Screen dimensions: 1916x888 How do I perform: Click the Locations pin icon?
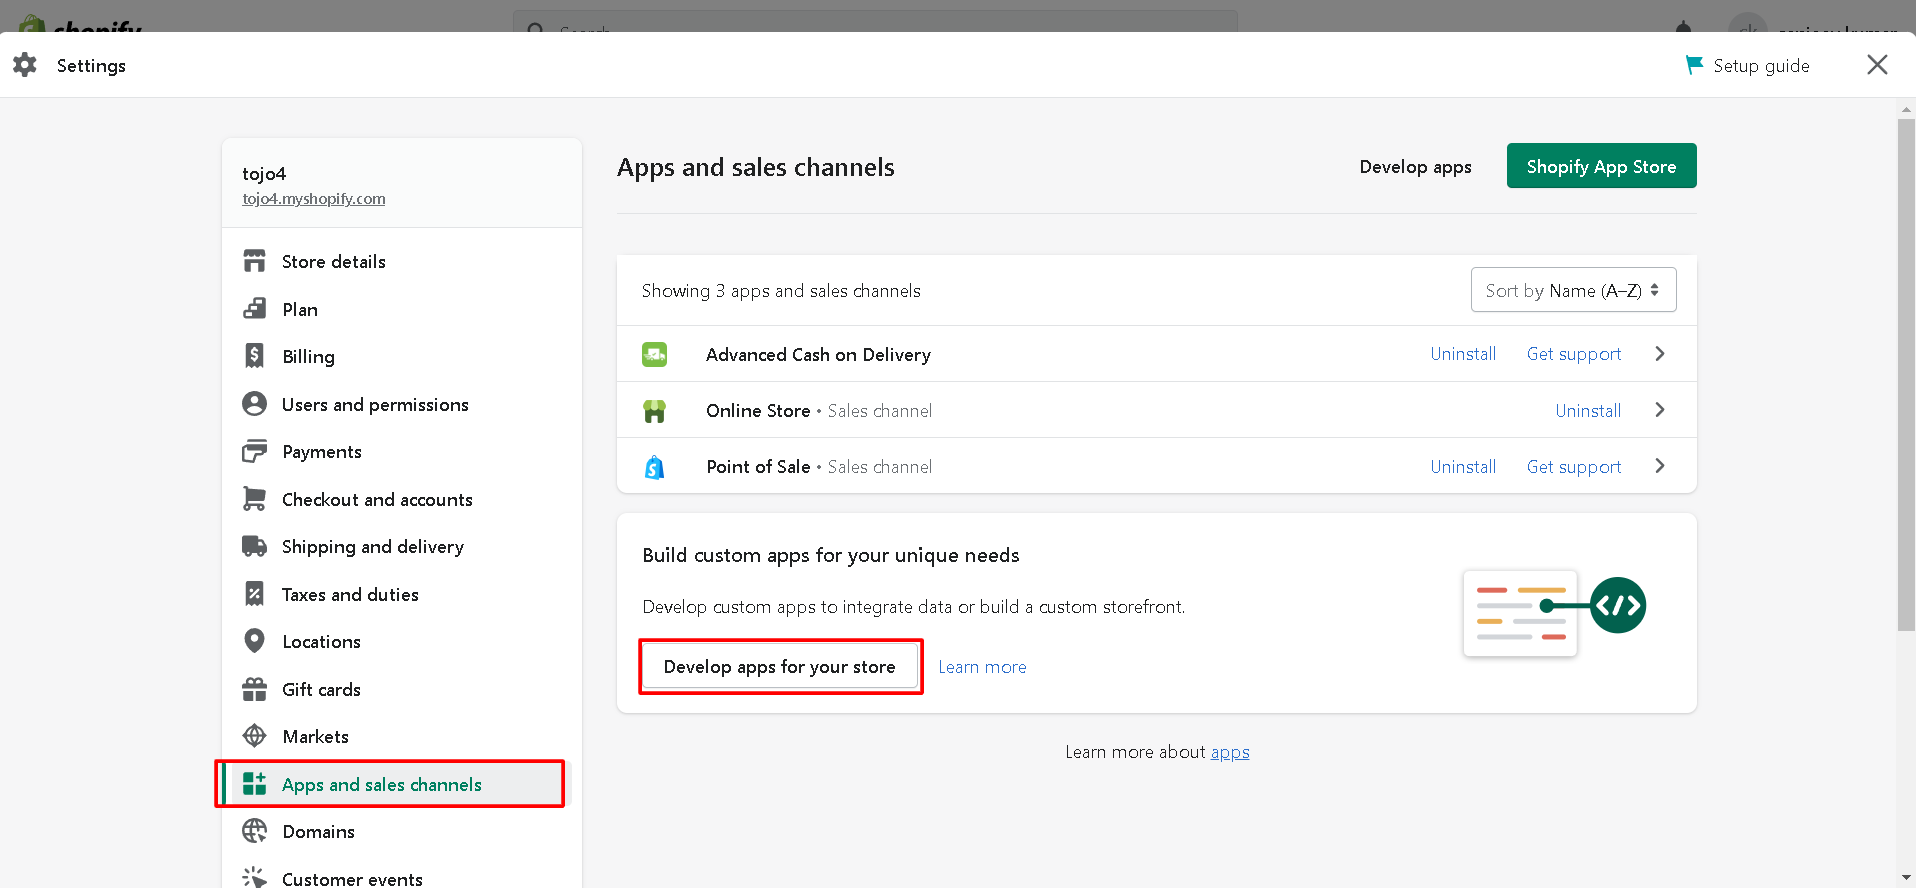255,641
